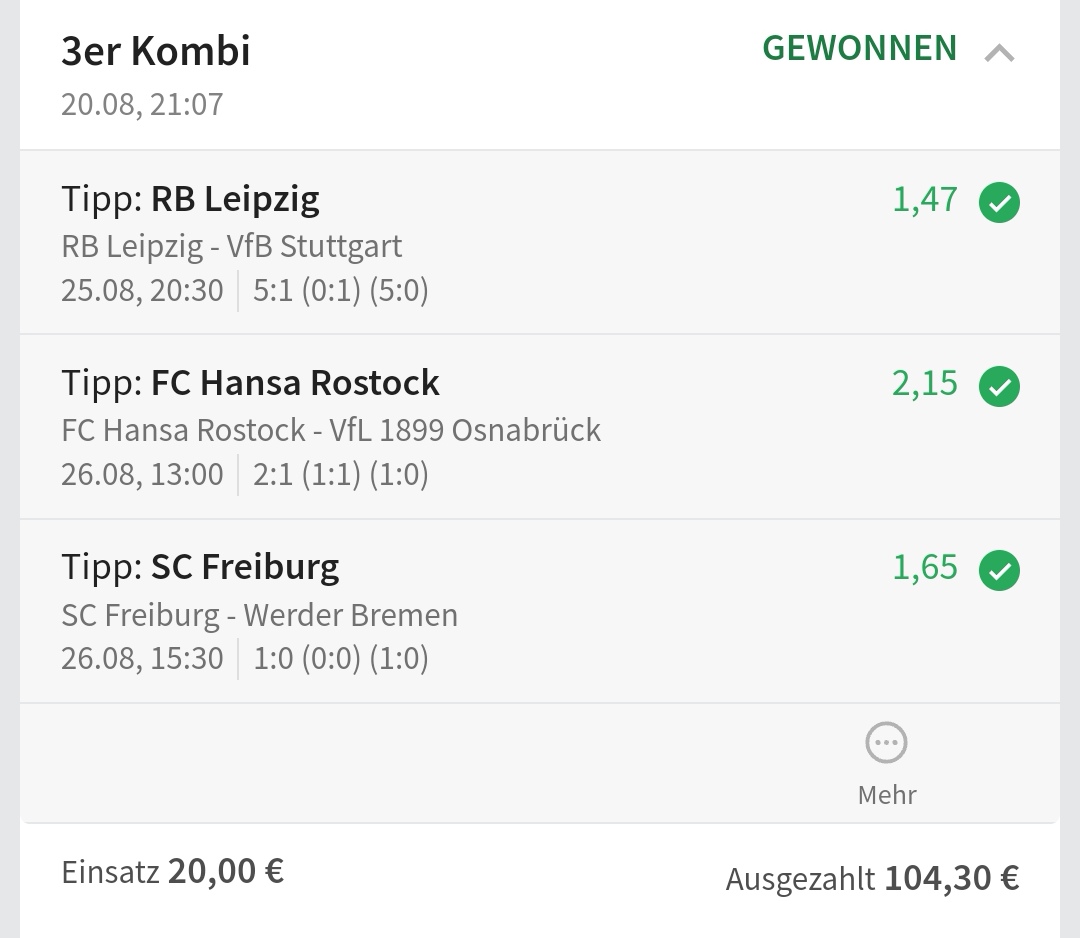
Task: Open the RB Leipzig - VfB Stuttgart match
Action: pyautogui.click(x=232, y=246)
